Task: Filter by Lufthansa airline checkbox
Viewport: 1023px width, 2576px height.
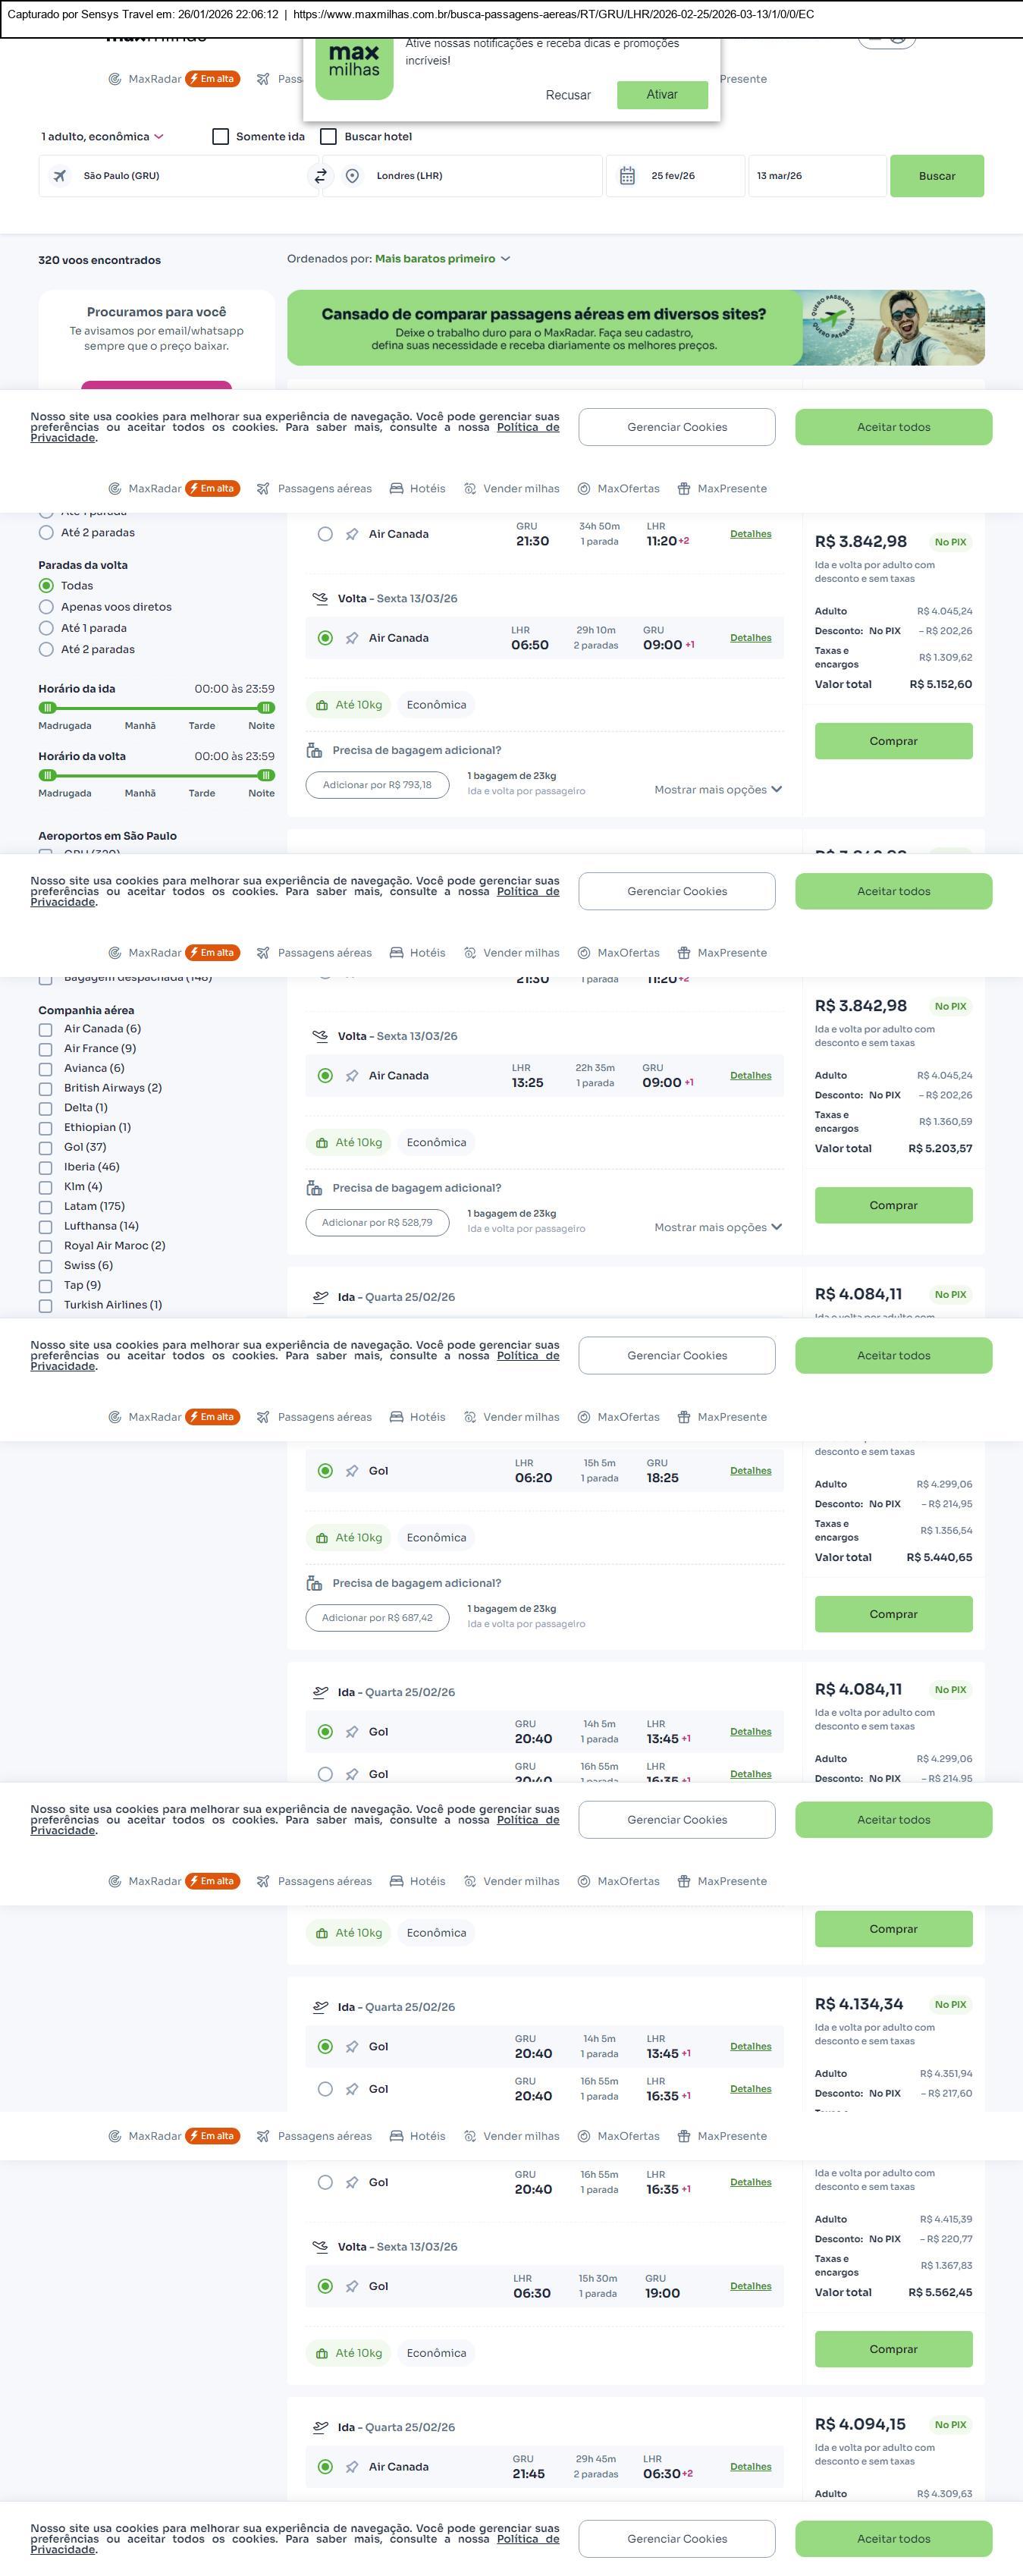Action: (45, 1227)
